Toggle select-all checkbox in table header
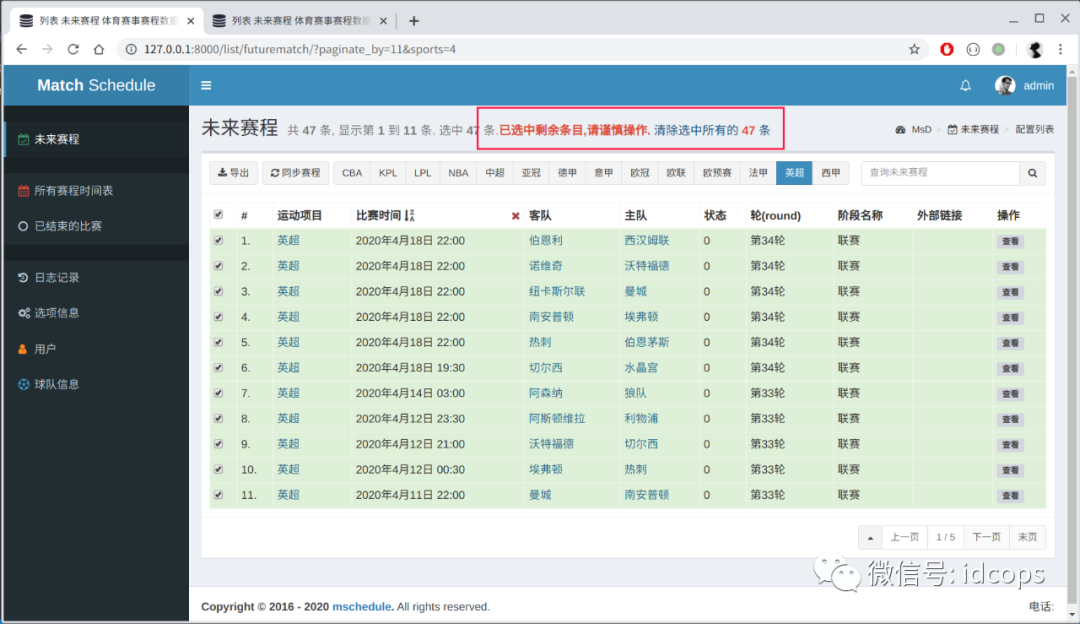The height and width of the screenshot is (624, 1080). point(218,214)
